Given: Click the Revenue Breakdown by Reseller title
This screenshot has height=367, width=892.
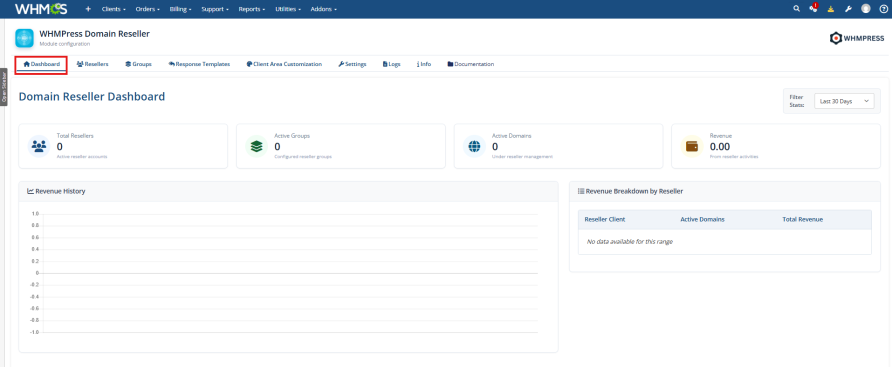Looking at the screenshot, I should click(x=634, y=191).
